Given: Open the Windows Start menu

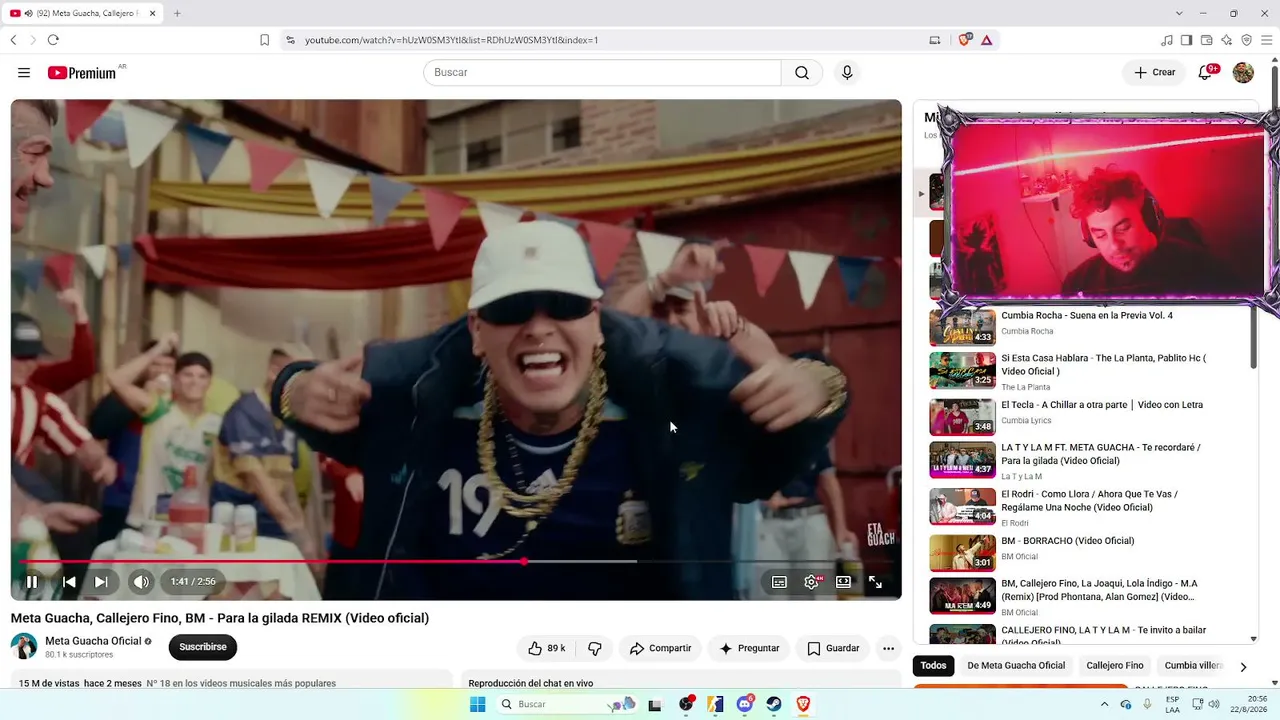Looking at the screenshot, I should (x=478, y=704).
